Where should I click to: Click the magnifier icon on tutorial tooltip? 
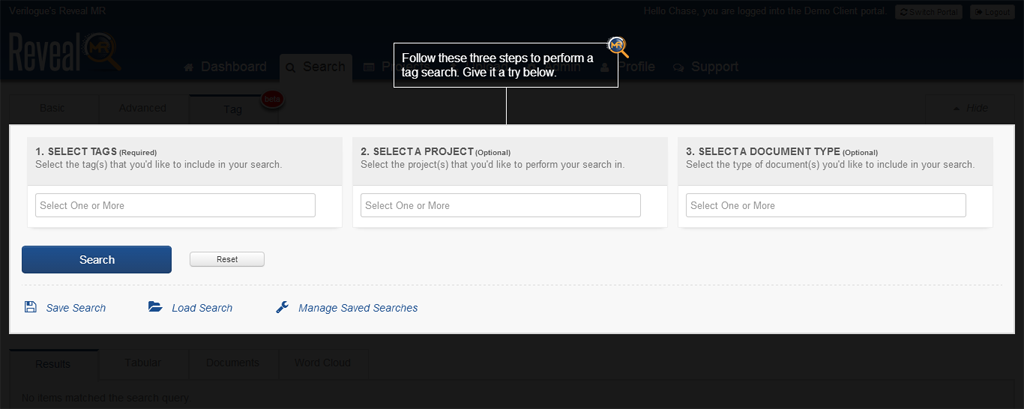coord(618,47)
